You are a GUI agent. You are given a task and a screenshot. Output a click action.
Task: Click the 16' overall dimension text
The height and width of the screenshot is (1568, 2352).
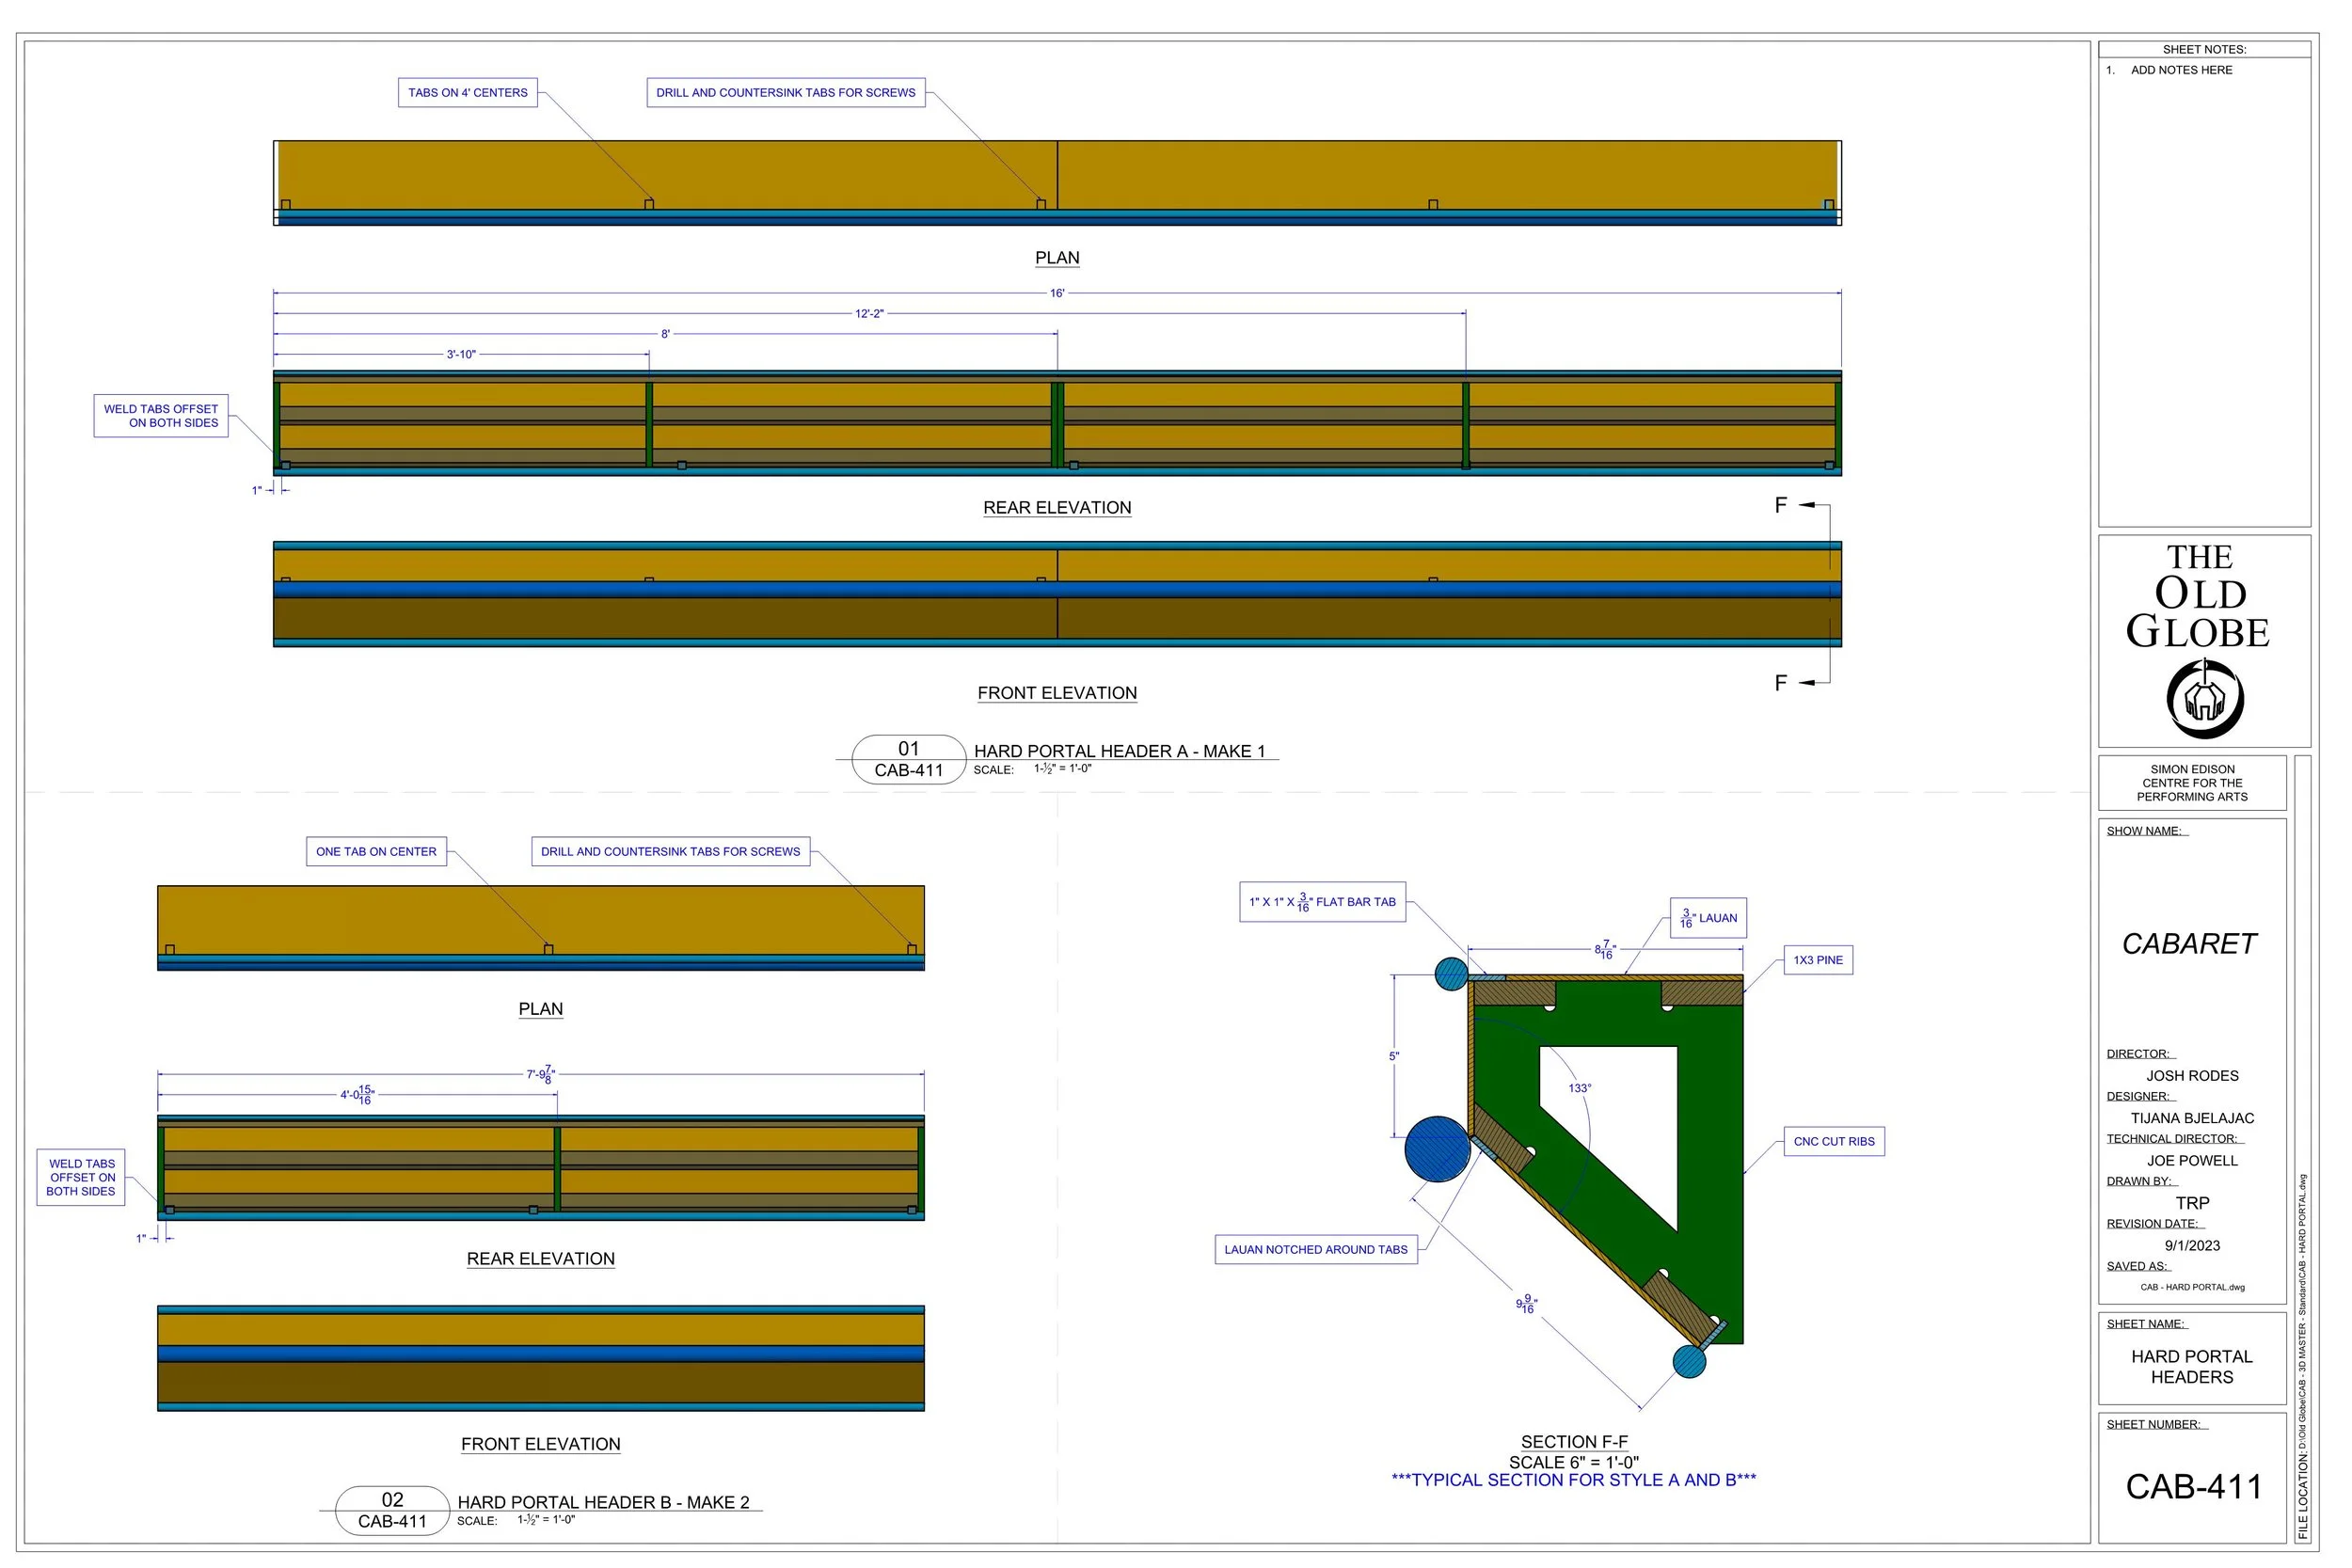click(x=1057, y=293)
